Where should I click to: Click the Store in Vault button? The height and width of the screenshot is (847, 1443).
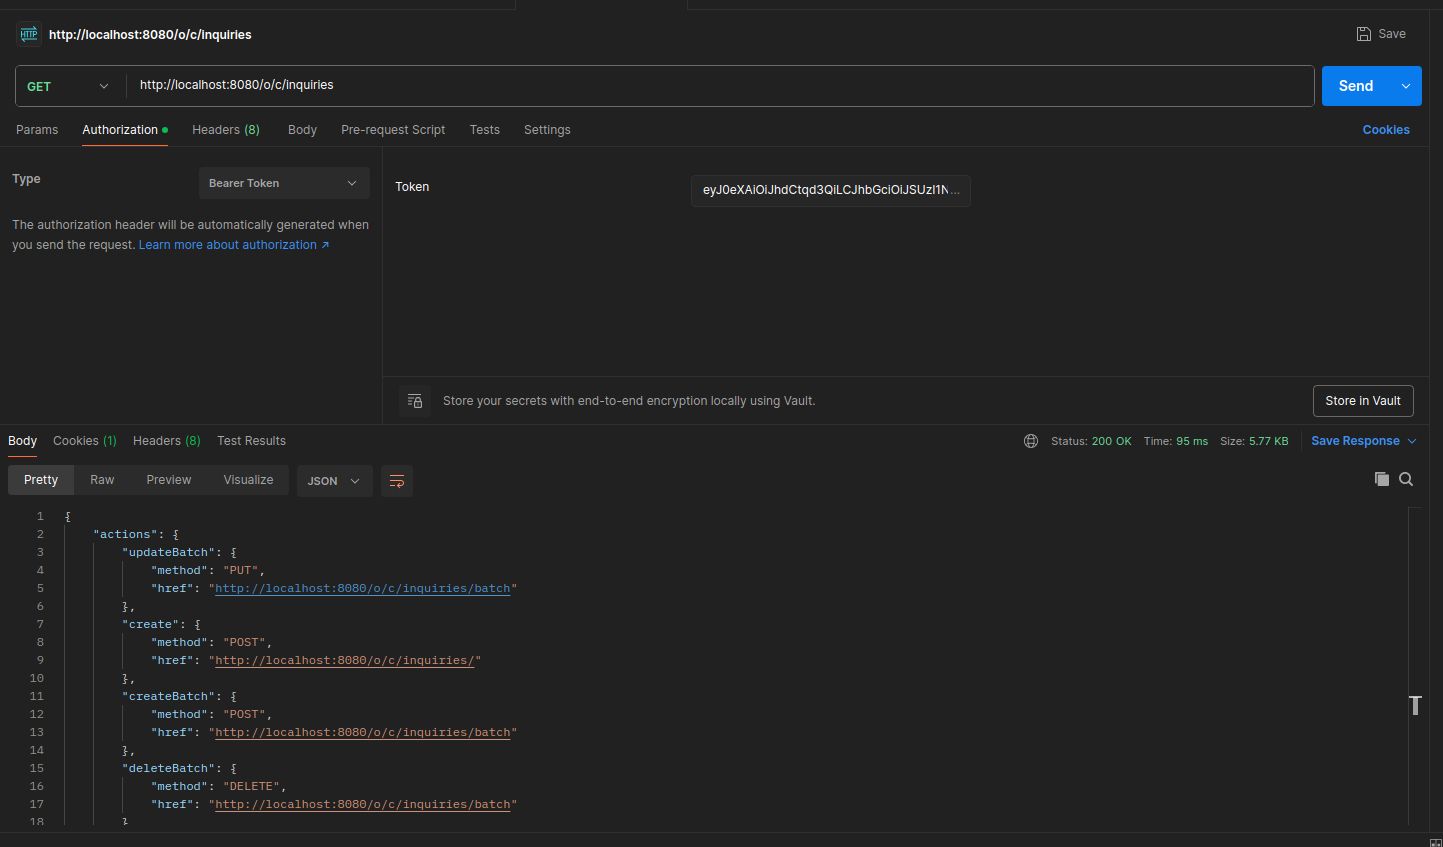(1363, 401)
